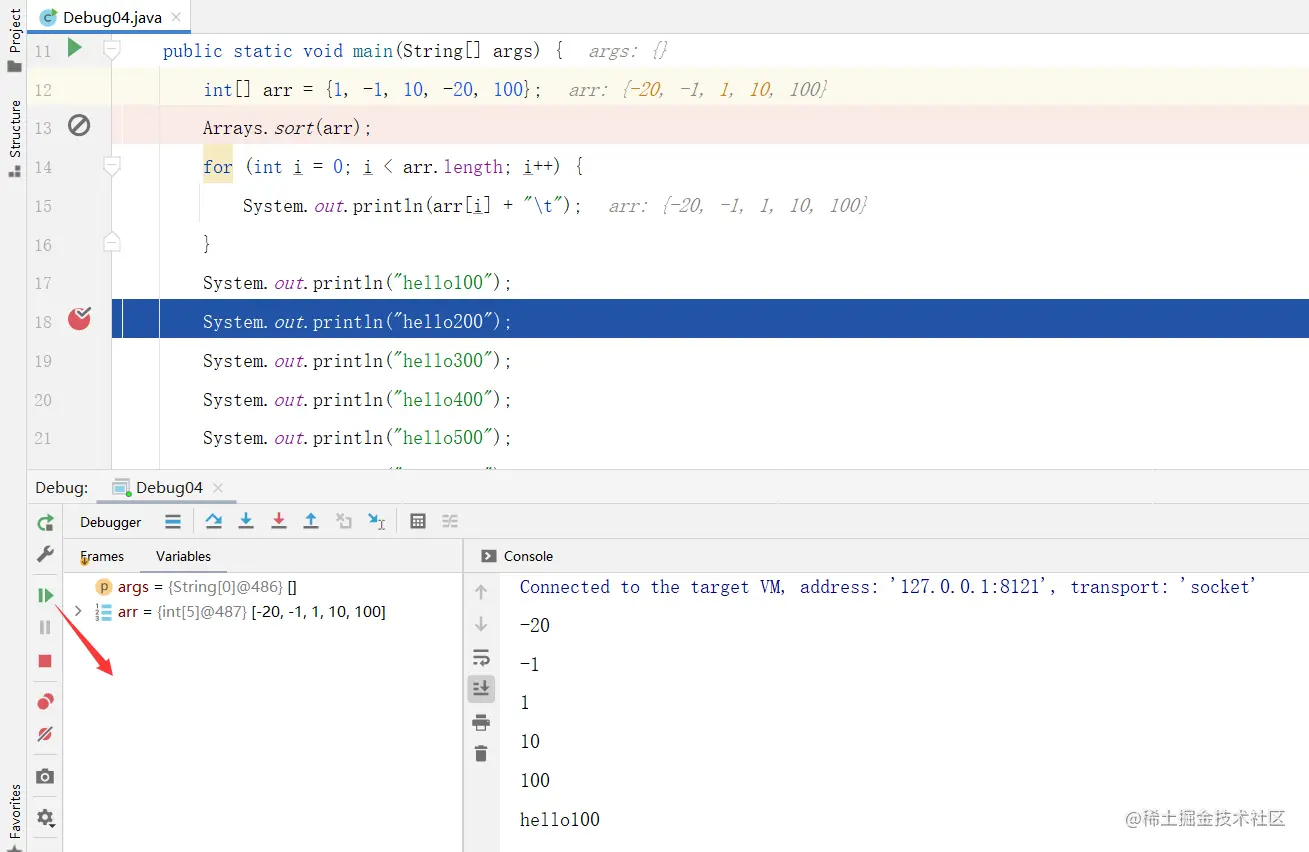
Task: Click Show Execution Point icon
Action: tap(173, 521)
